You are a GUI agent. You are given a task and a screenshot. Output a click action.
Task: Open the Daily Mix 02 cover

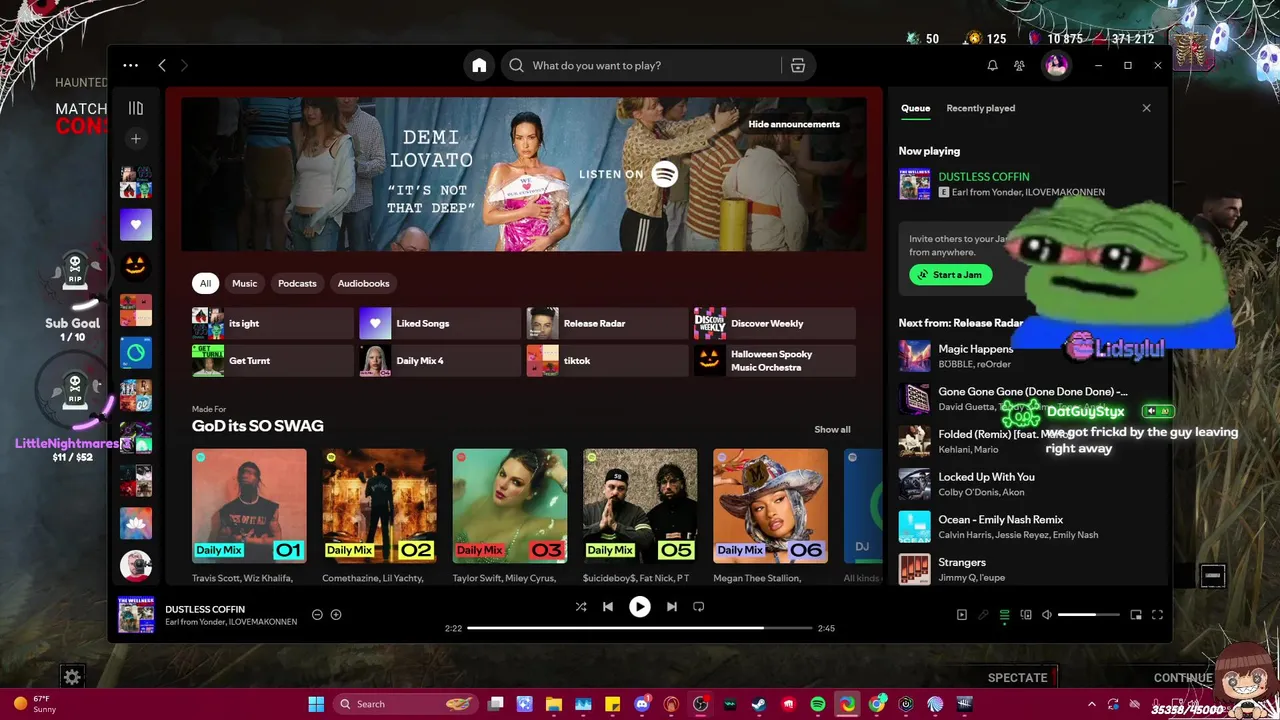point(379,505)
